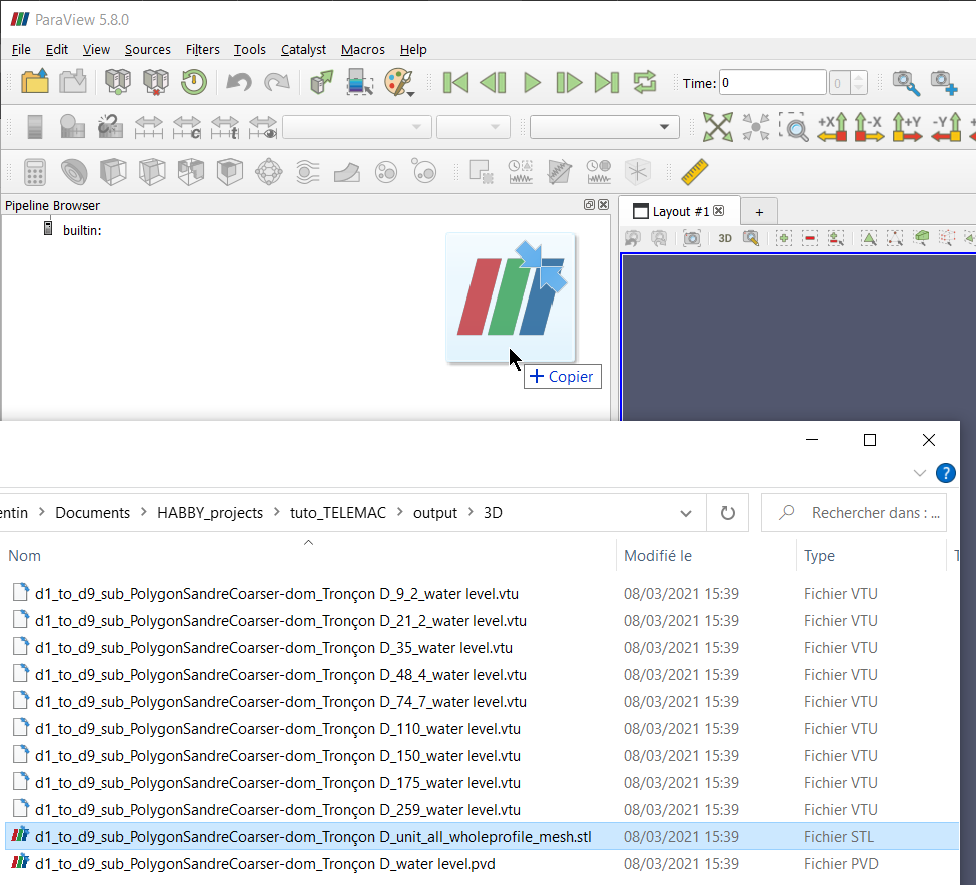The height and width of the screenshot is (885, 976).
Task: Click the Open file folder icon
Action: (35, 82)
